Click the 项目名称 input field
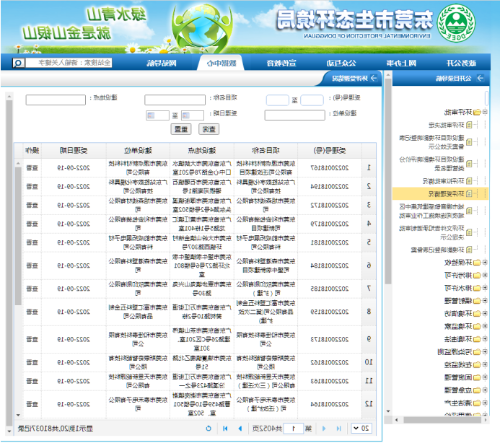 coord(175,100)
